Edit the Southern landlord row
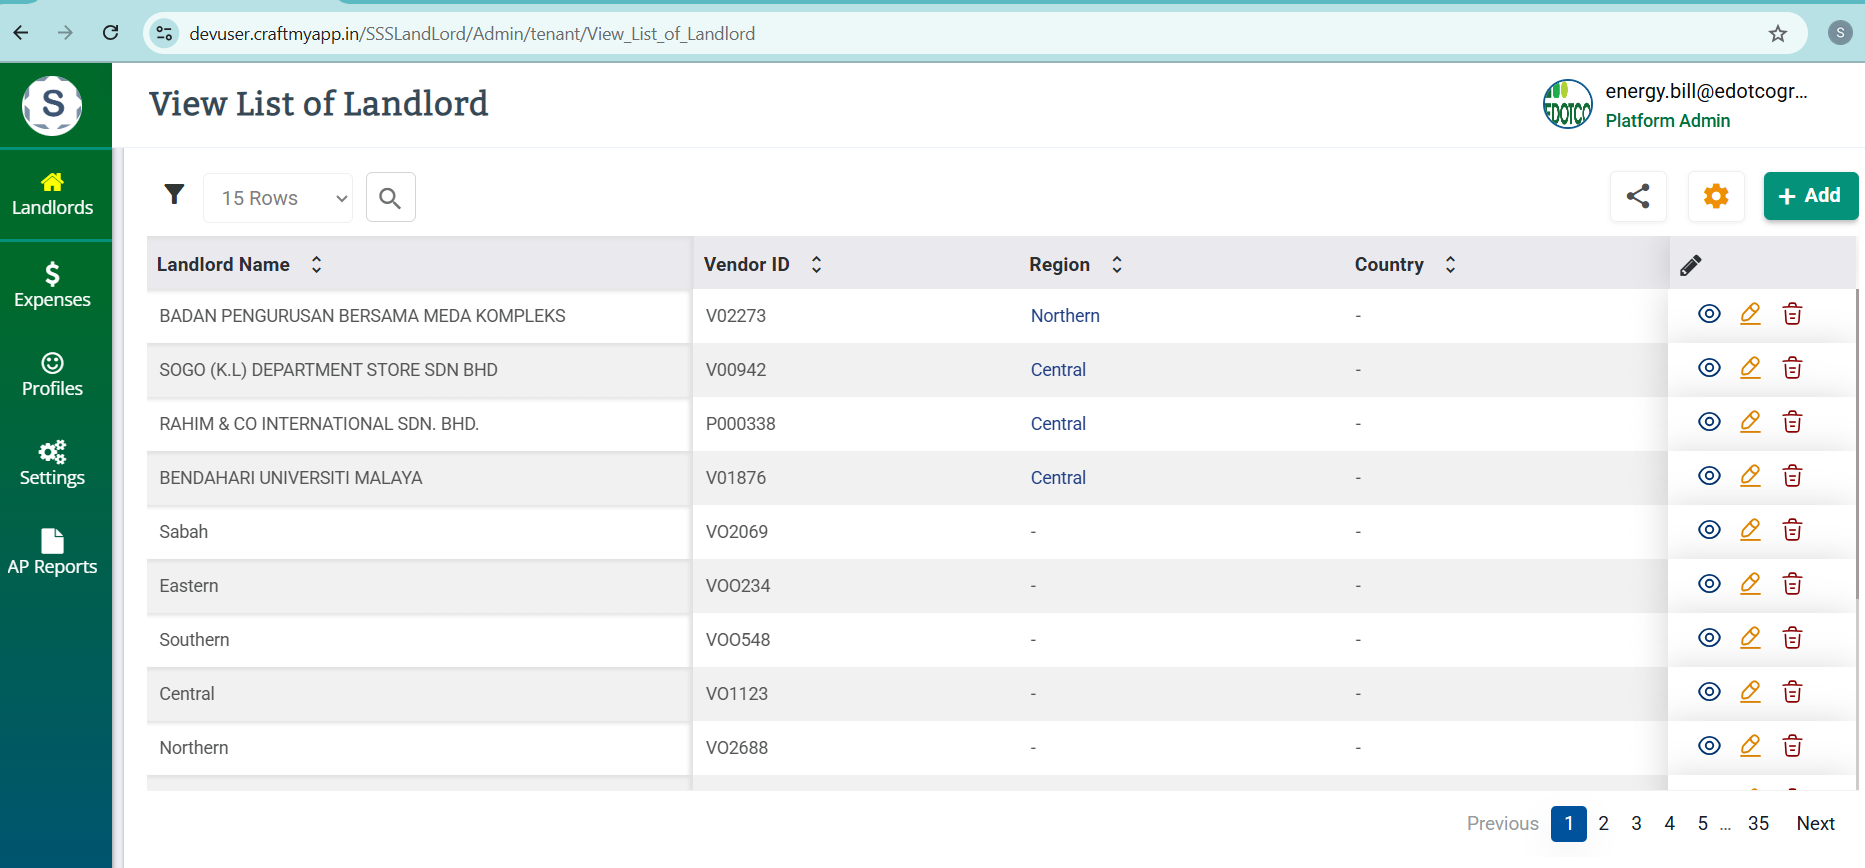The width and height of the screenshot is (1865, 868). pos(1750,638)
